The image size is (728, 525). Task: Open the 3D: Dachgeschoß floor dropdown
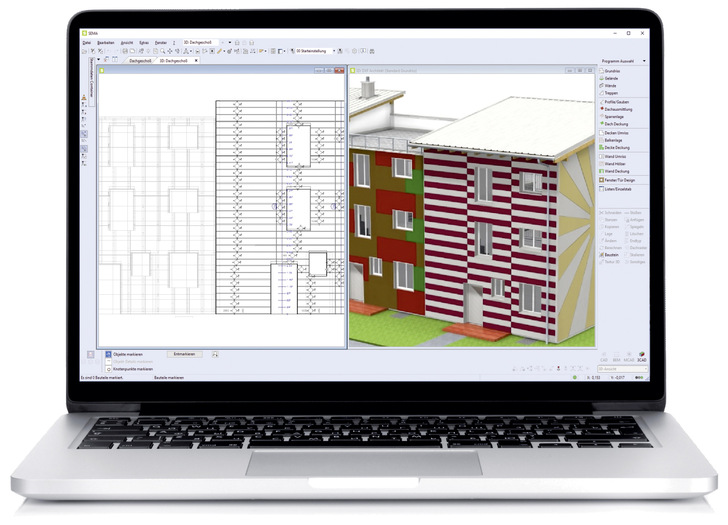coord(202,42)
